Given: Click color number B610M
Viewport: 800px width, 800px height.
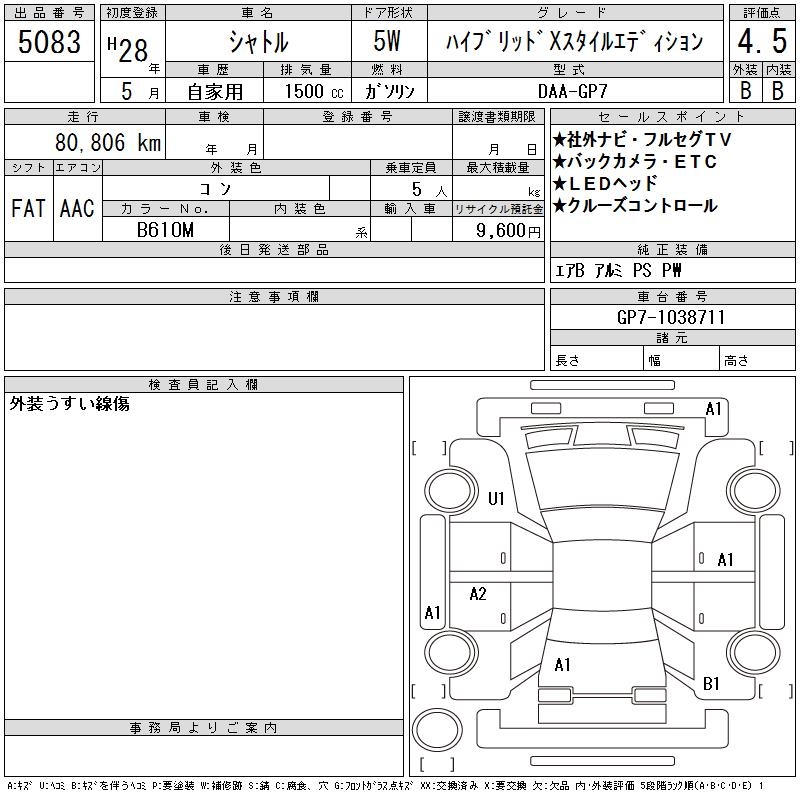Looking at the screenshot, I should point(165,230).
